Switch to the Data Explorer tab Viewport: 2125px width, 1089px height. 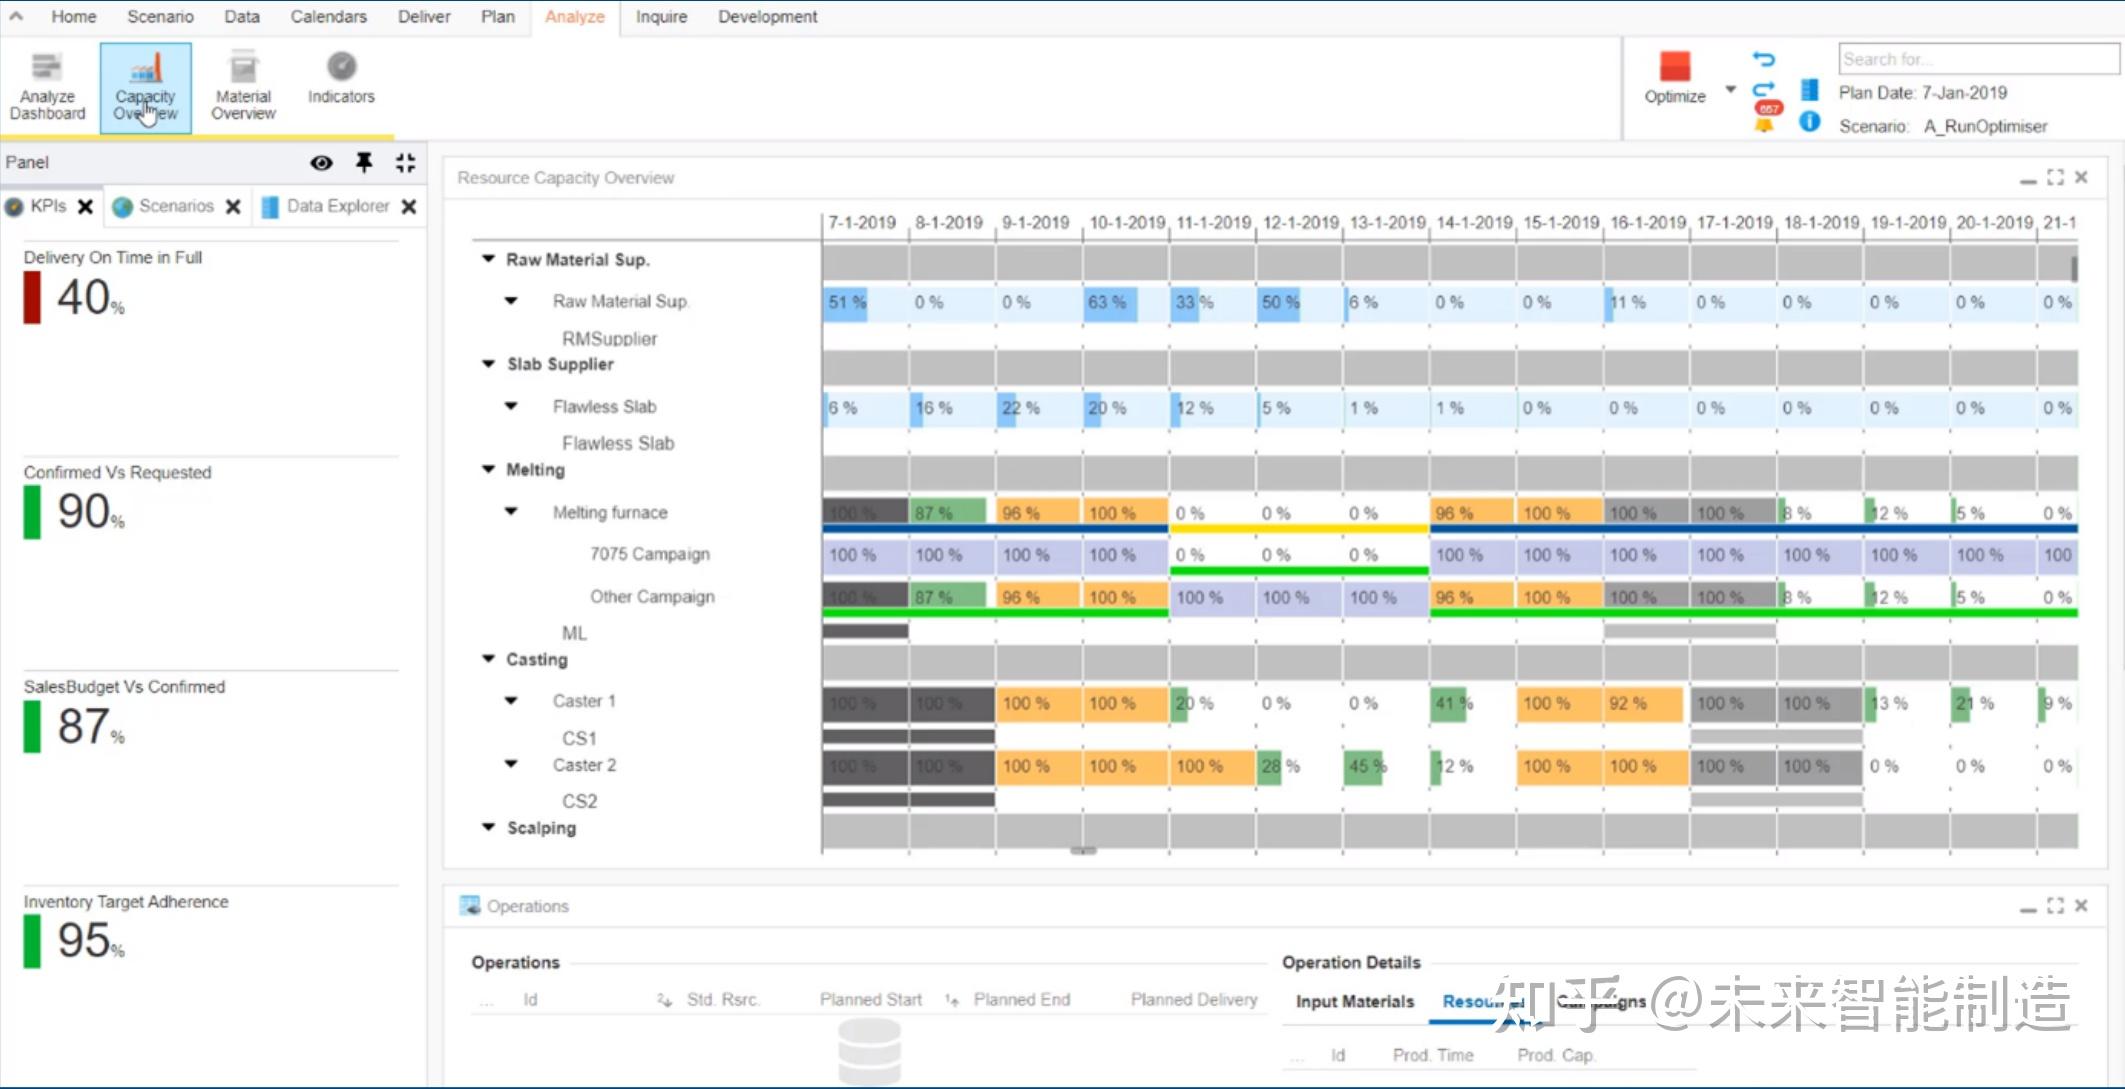(x=336, y=206)
